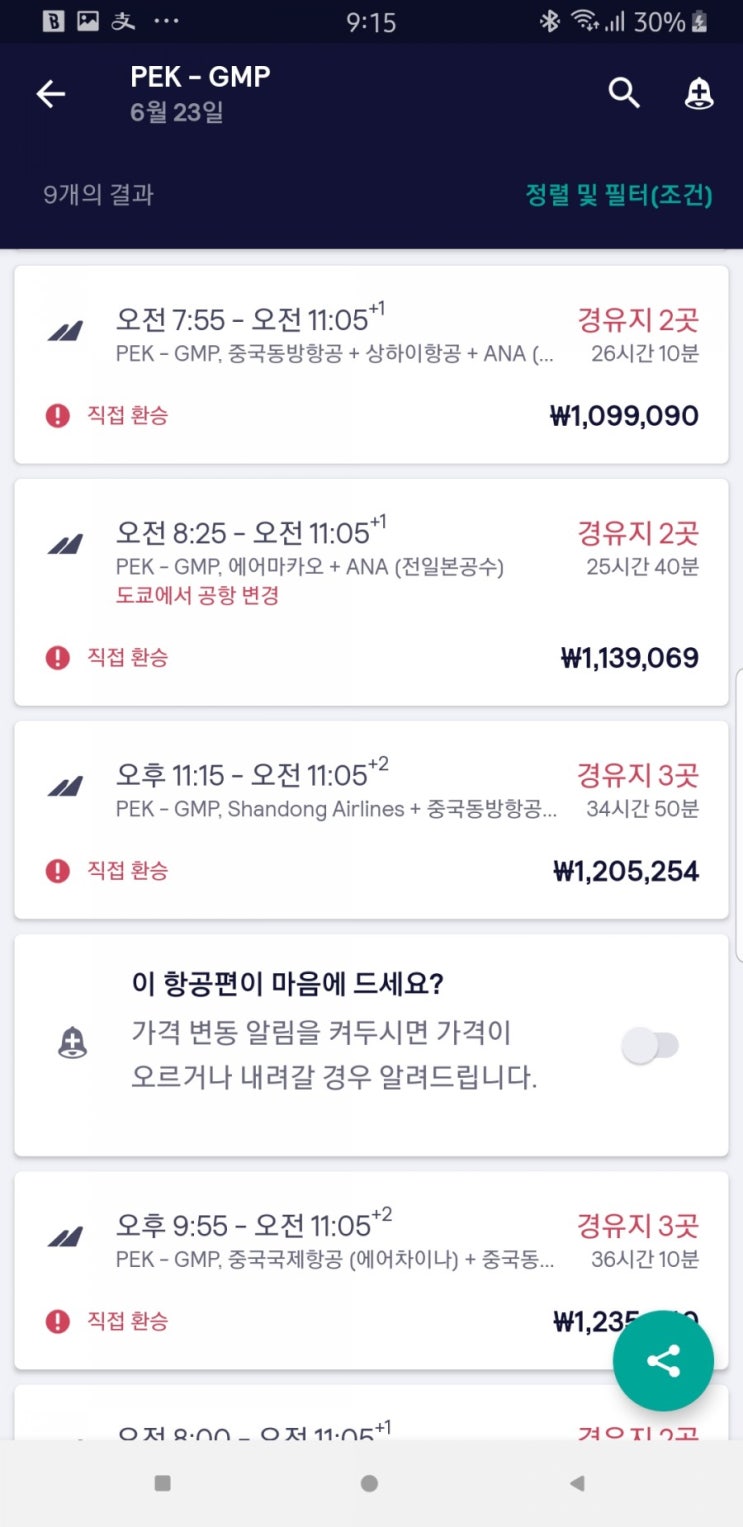The width and height of the screenshot is (743, 1527).
Task: Tap the green share floating button
Action: pyautogui.click(x=663, y=1361)
